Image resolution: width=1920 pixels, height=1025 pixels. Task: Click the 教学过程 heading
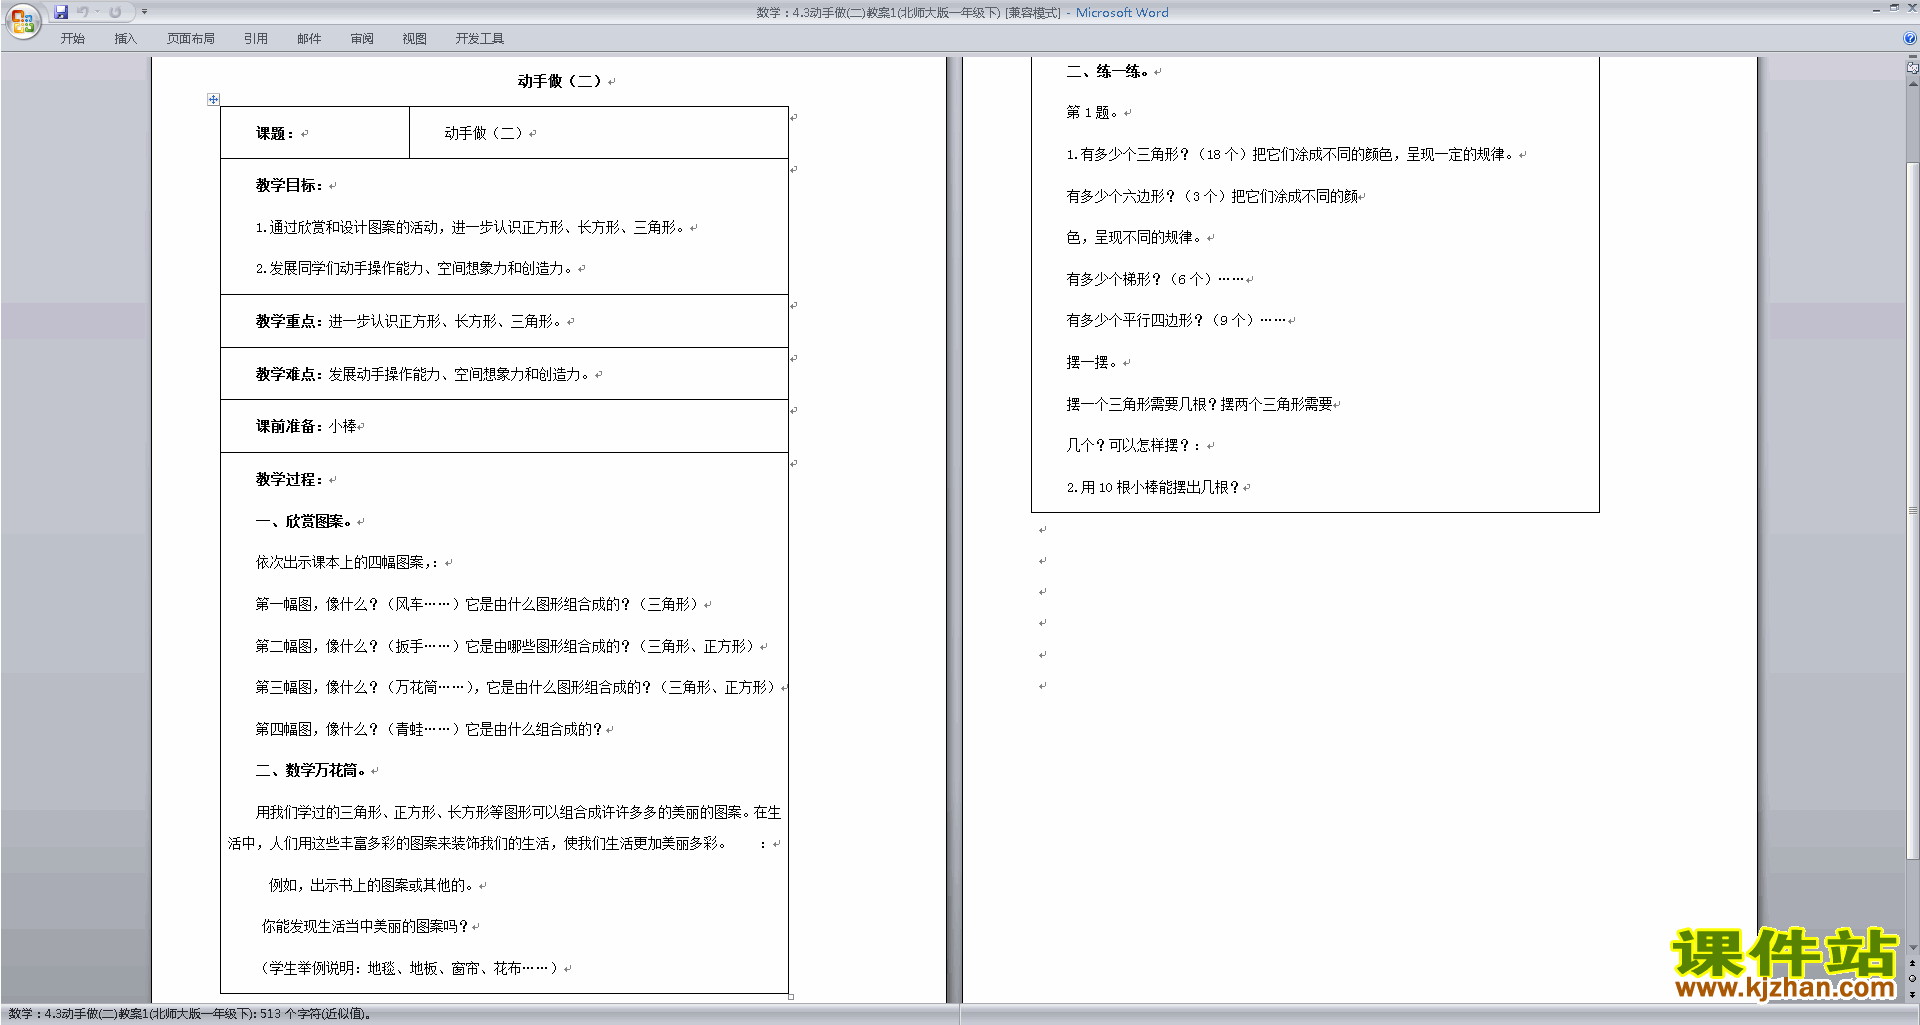289,479
